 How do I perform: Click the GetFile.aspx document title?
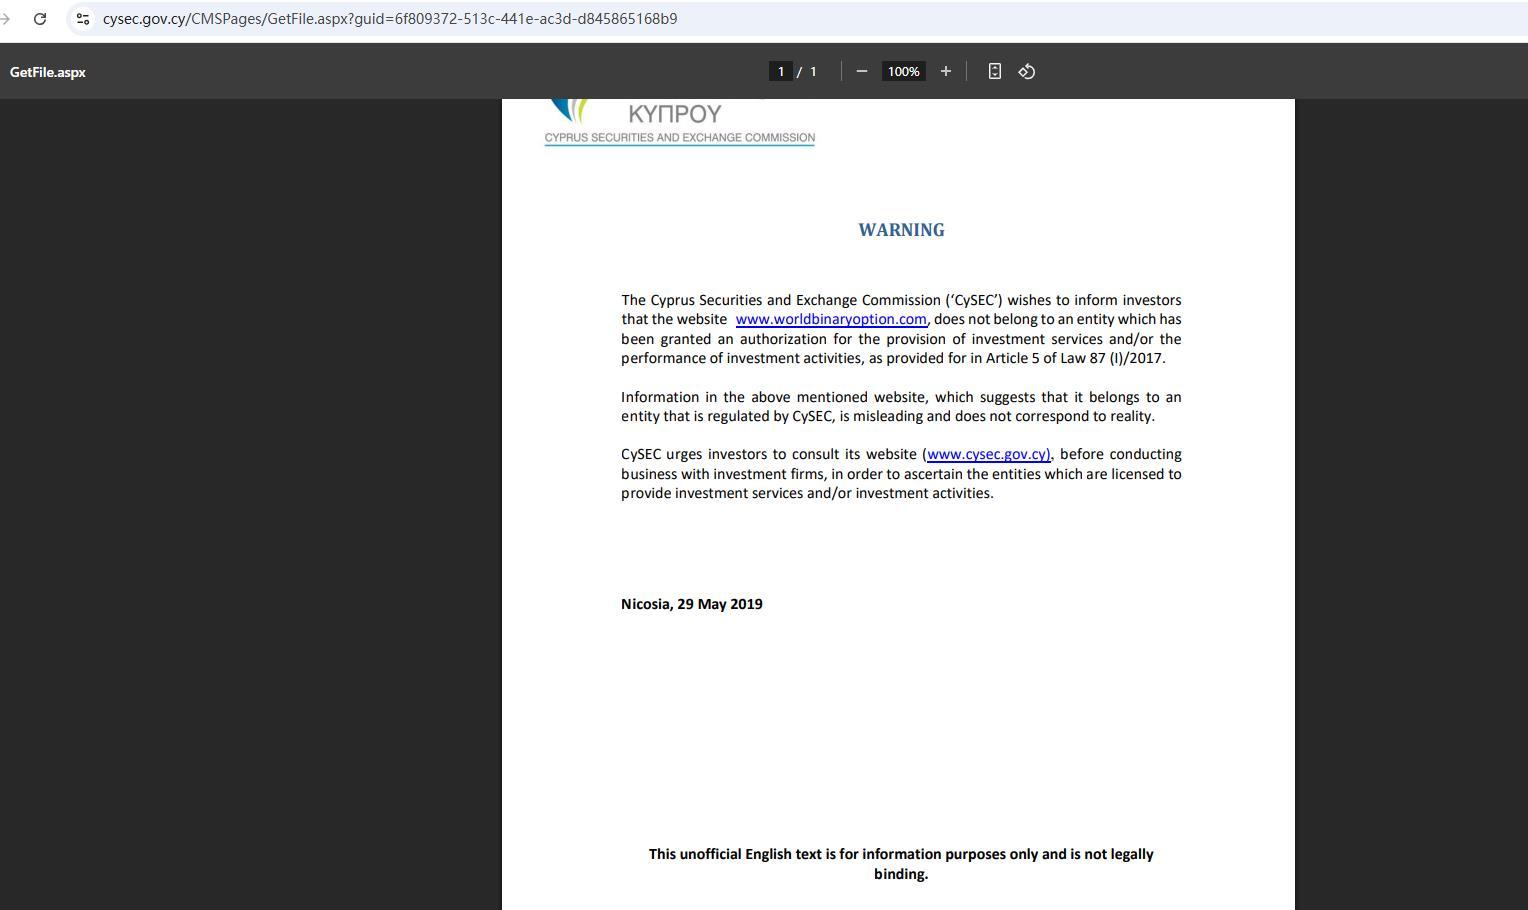click(48, 72)
